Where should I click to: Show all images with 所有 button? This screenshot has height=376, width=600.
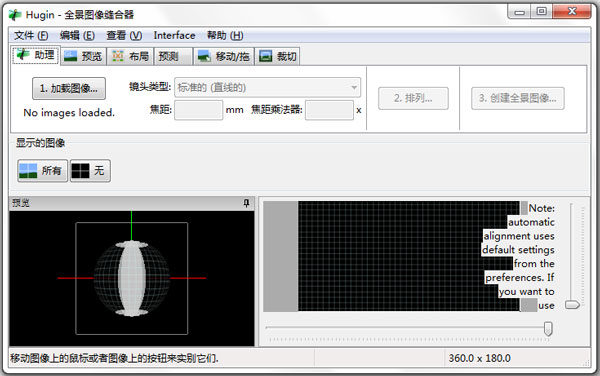(42, 171)
